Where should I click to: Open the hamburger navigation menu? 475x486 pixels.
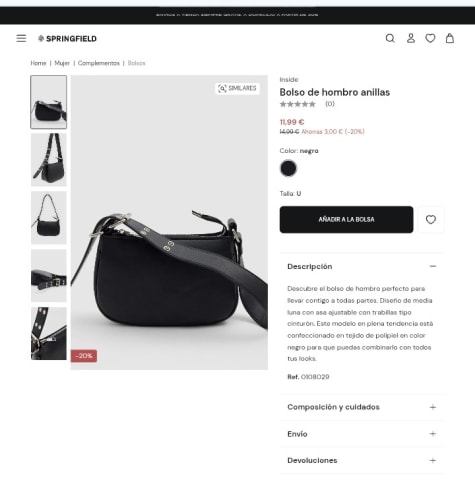[x=21, y=38]
